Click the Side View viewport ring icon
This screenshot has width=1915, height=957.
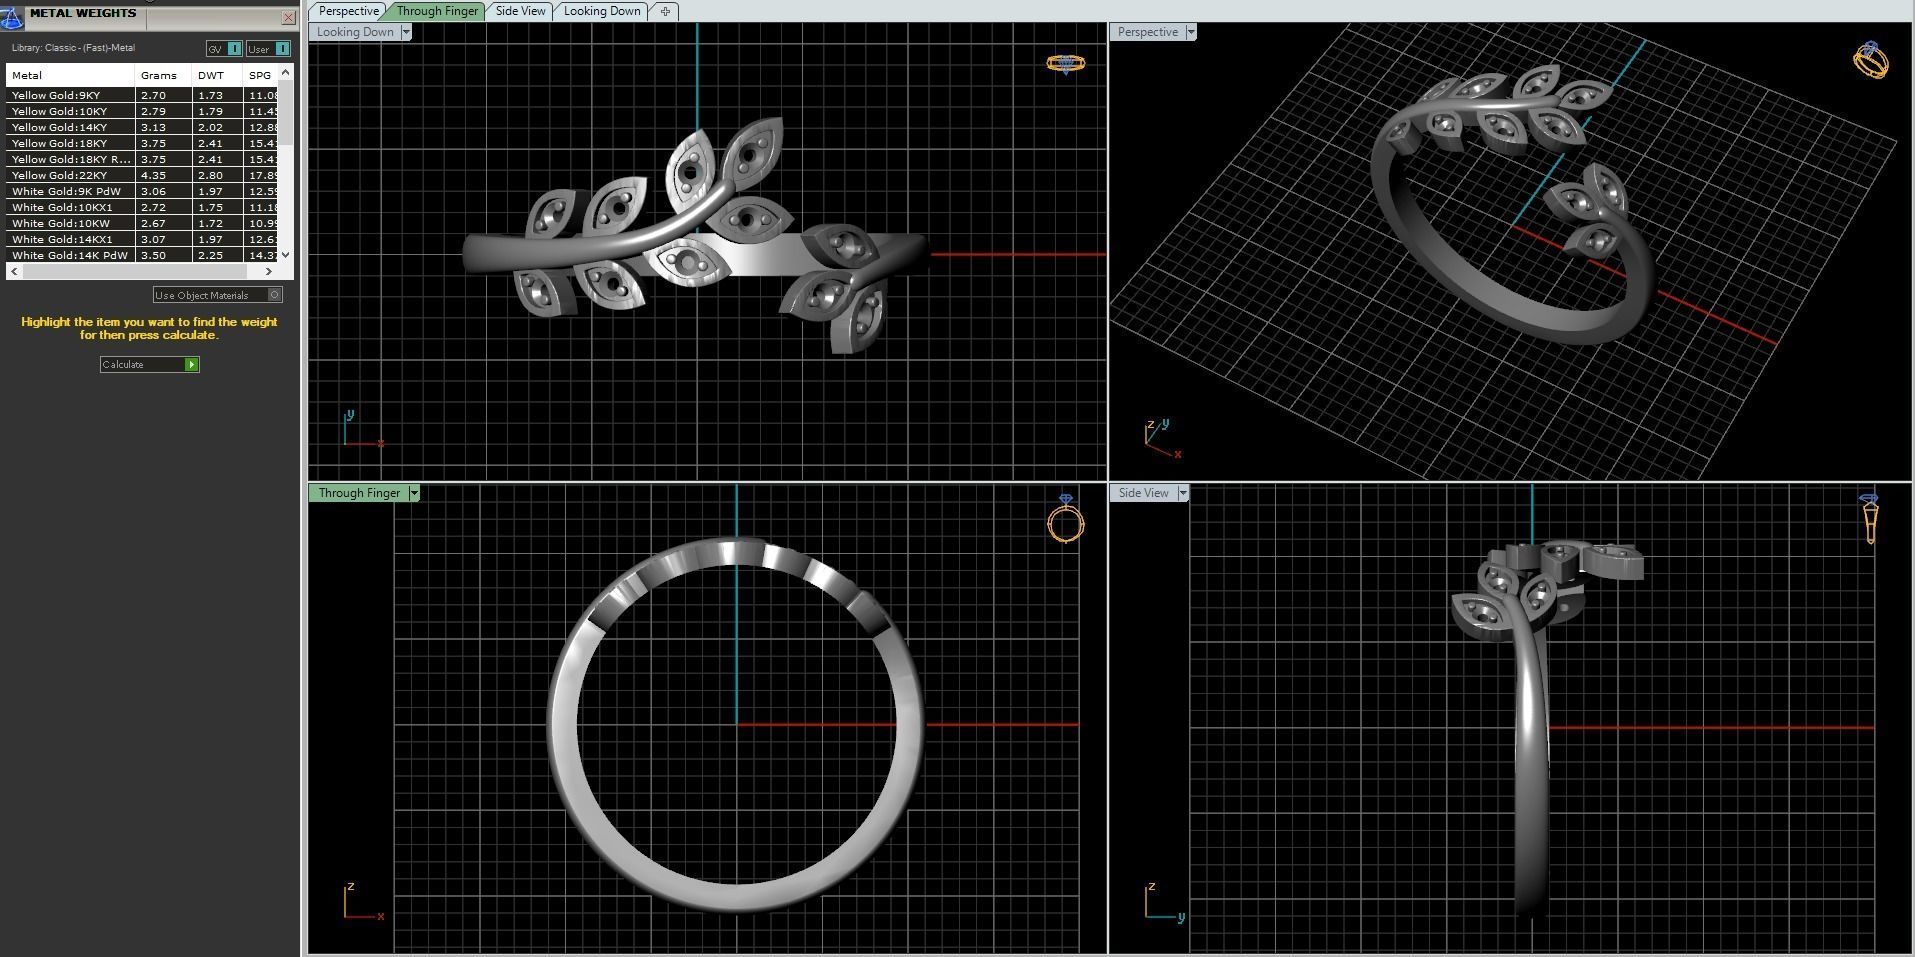pos(1869,519)
